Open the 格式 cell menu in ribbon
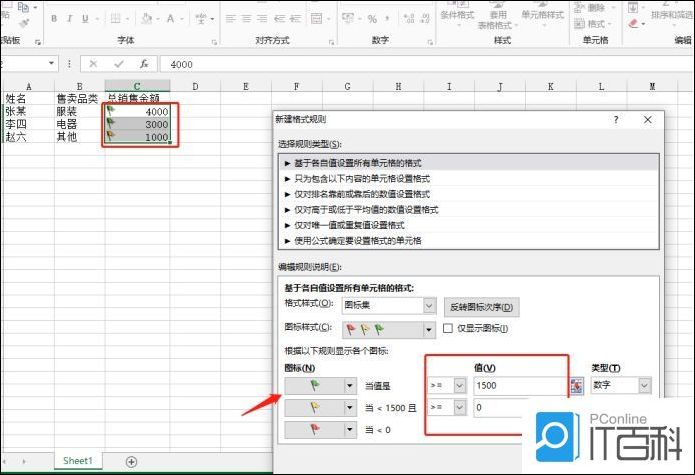 tap(593, 23)
